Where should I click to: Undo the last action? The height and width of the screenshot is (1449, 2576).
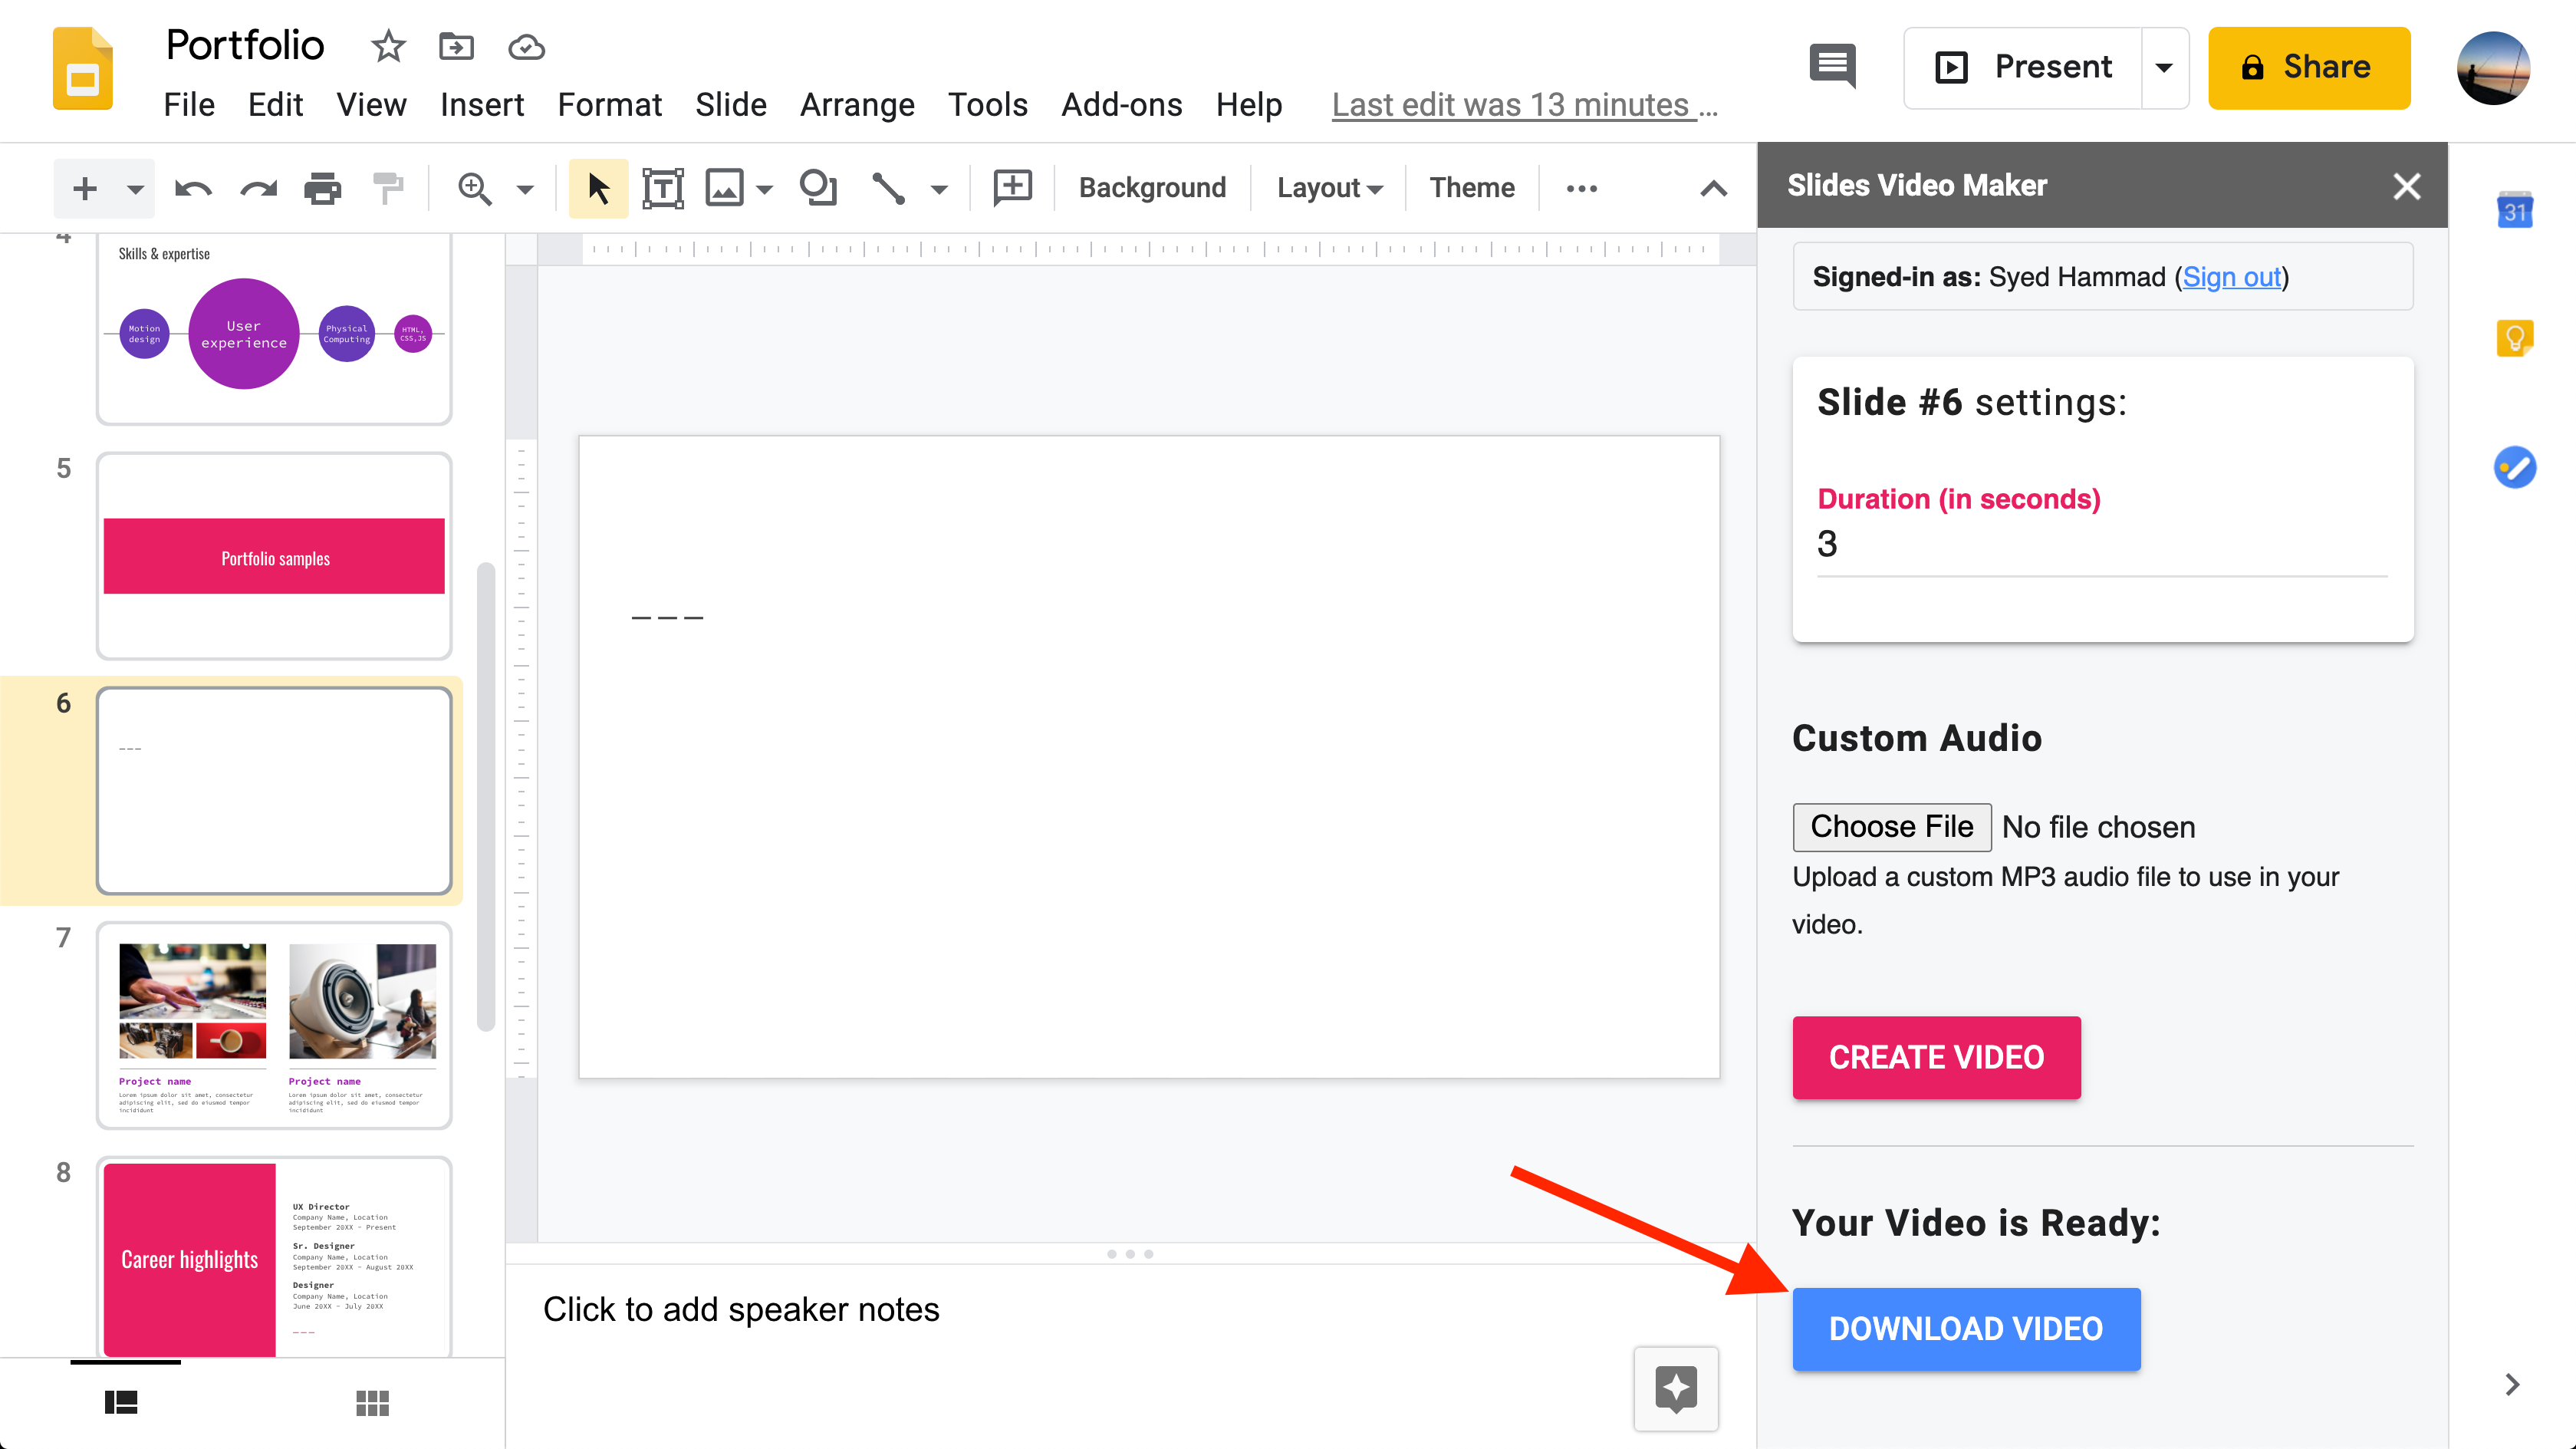coord(192,187)
